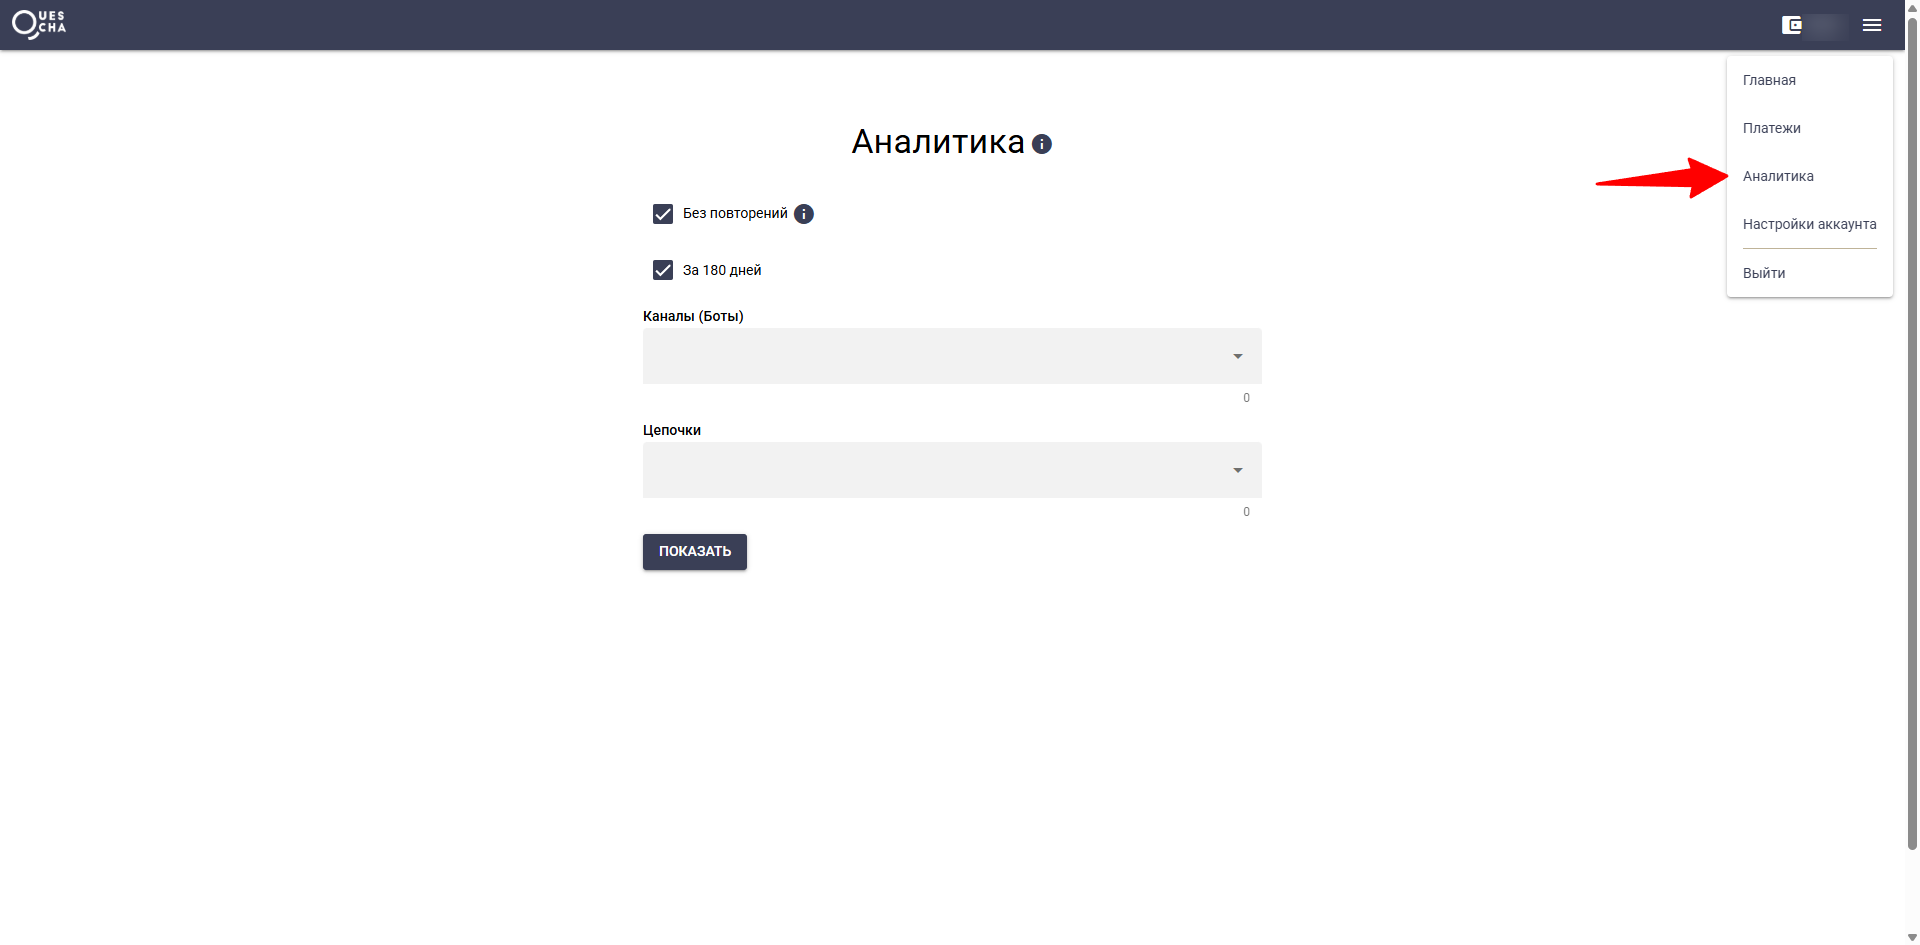Click the QuesCha logo
Image resolution: width=1920 pixels, height=945 pixels.
tap(38, 24)
